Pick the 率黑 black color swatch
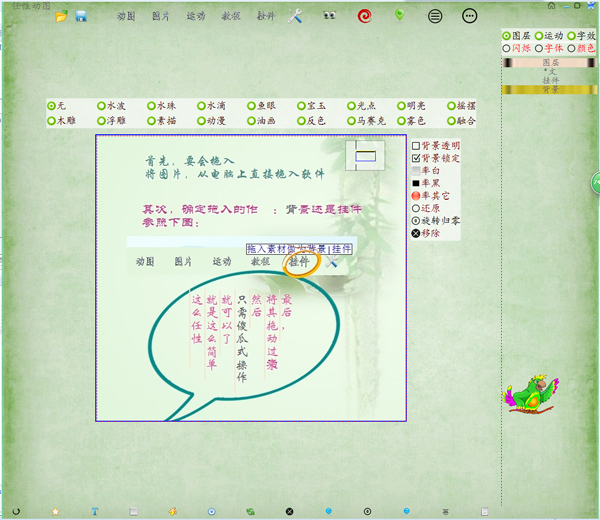This screenshot has width=600, height=520. 416,183
